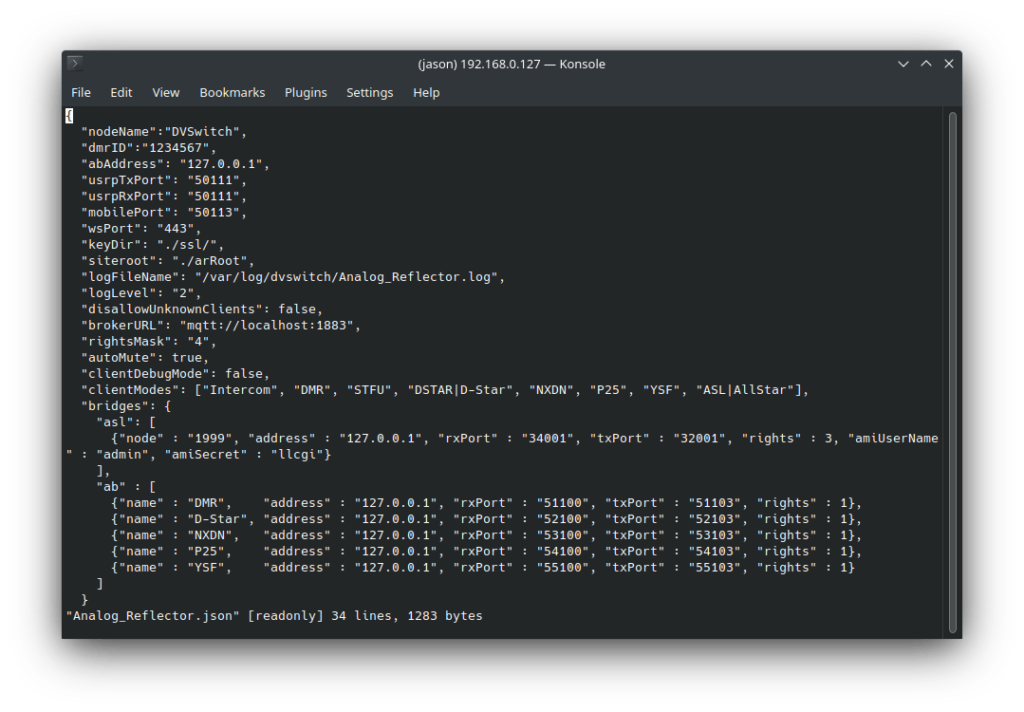
Task: Click the amiSecret "llcgi" value
Action: point(296,455)
